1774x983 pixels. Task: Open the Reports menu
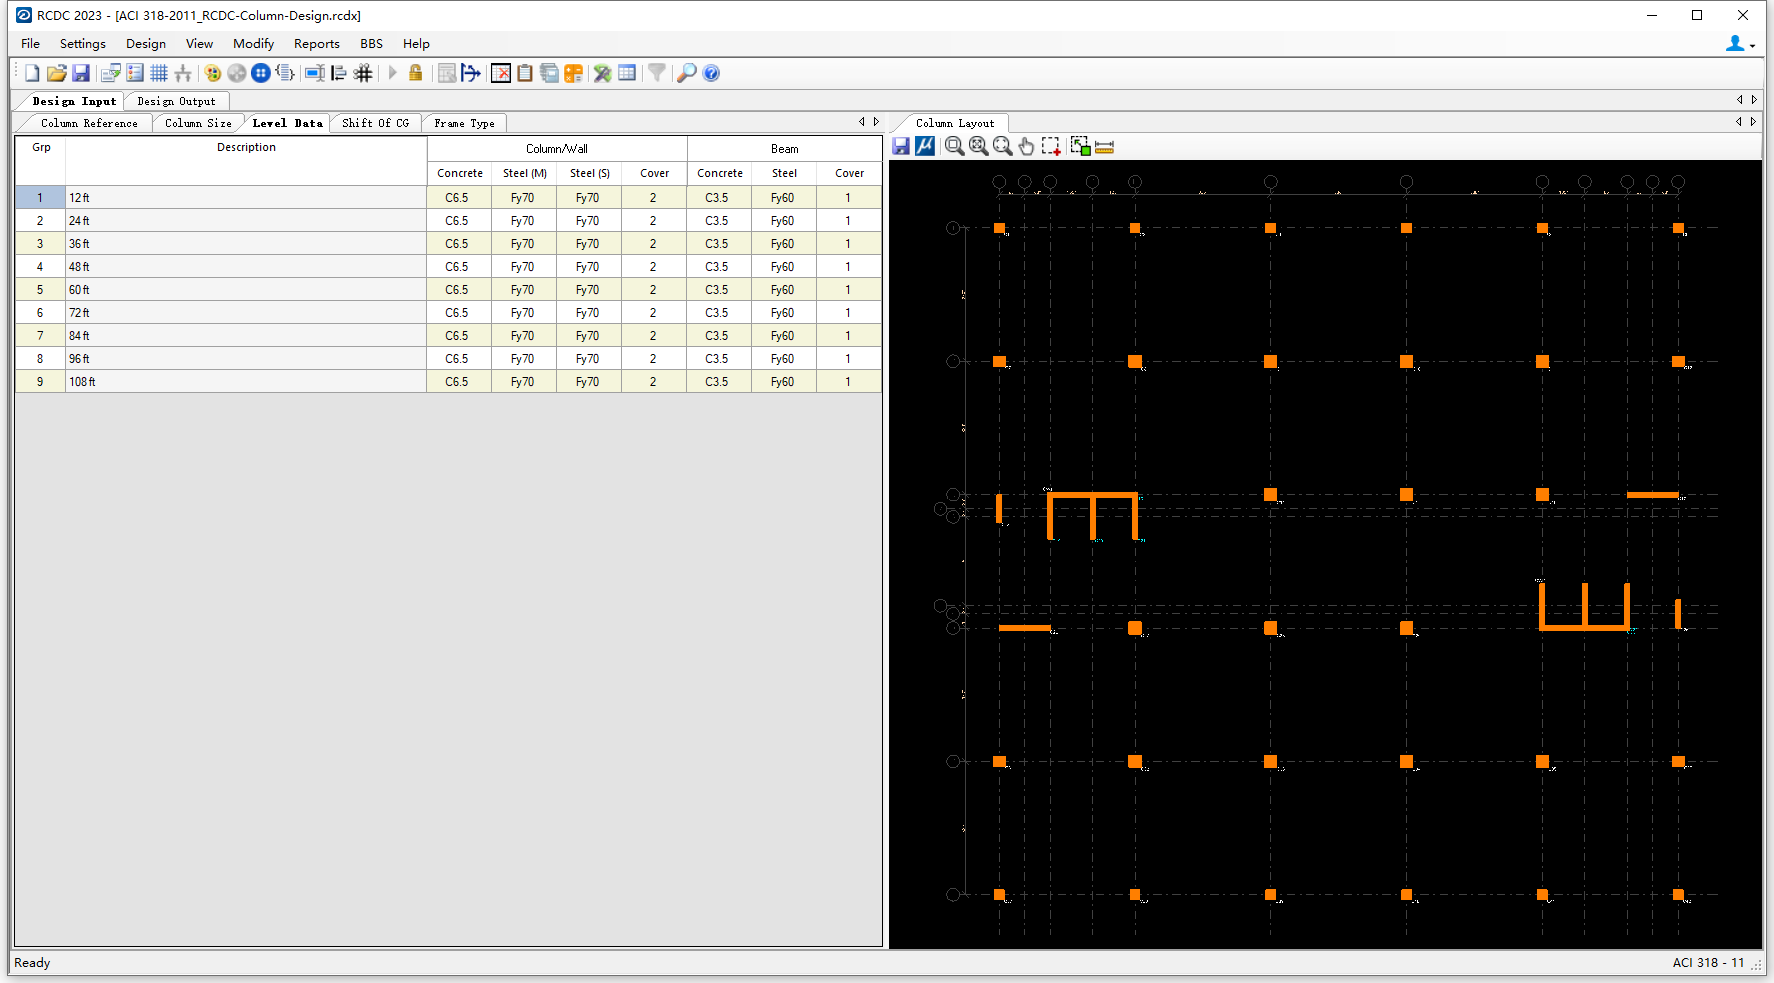click(x=316, y=44)
